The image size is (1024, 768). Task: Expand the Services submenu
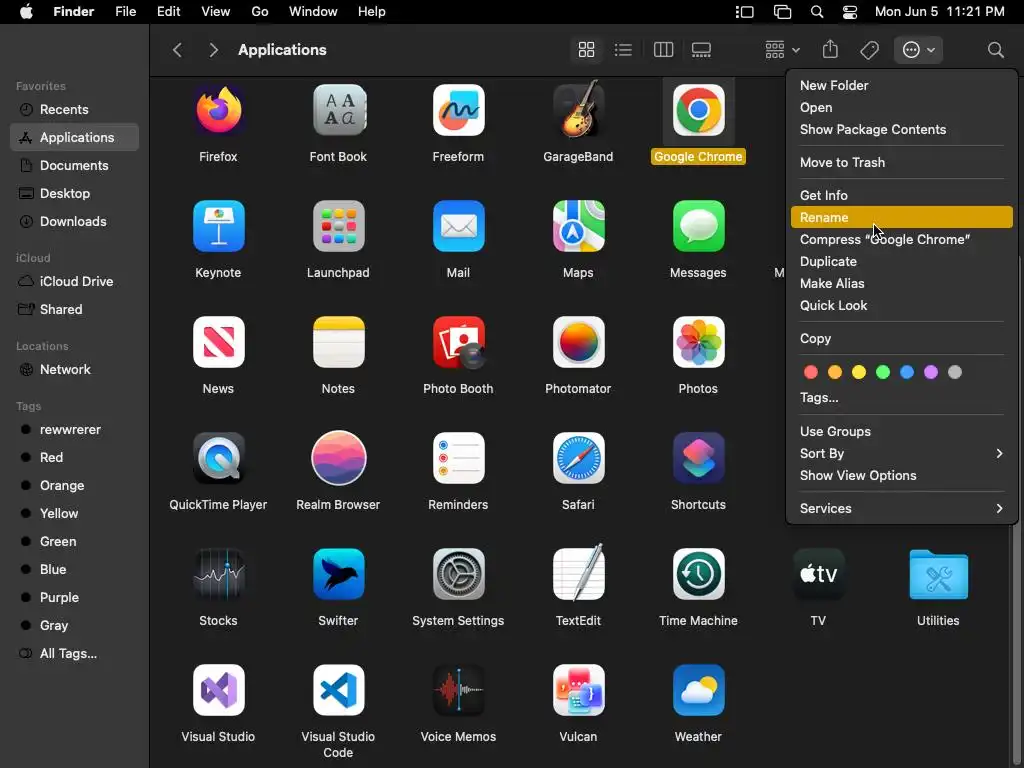(901, 508)
